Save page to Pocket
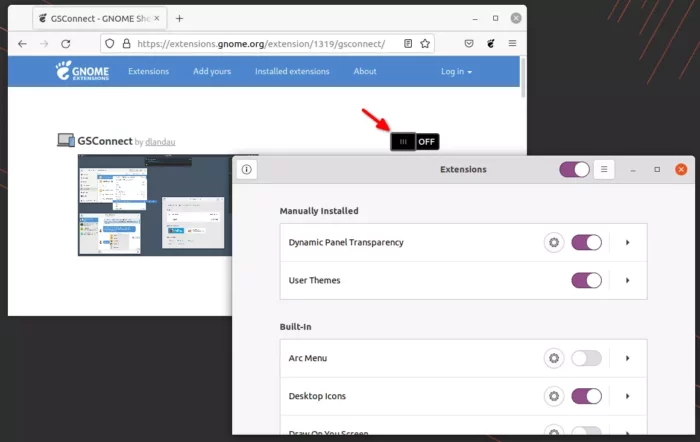This screenshot has height=442, width=700. [x=469, y=43]
